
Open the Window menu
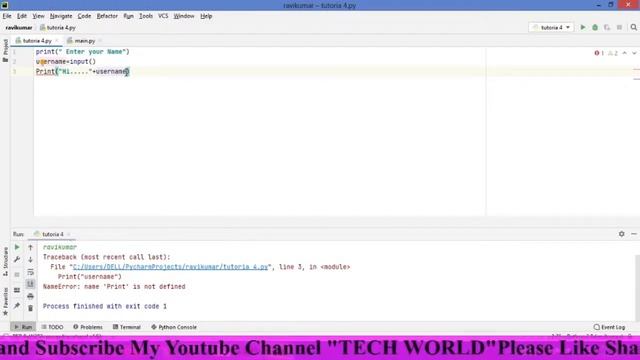(184, 16)
